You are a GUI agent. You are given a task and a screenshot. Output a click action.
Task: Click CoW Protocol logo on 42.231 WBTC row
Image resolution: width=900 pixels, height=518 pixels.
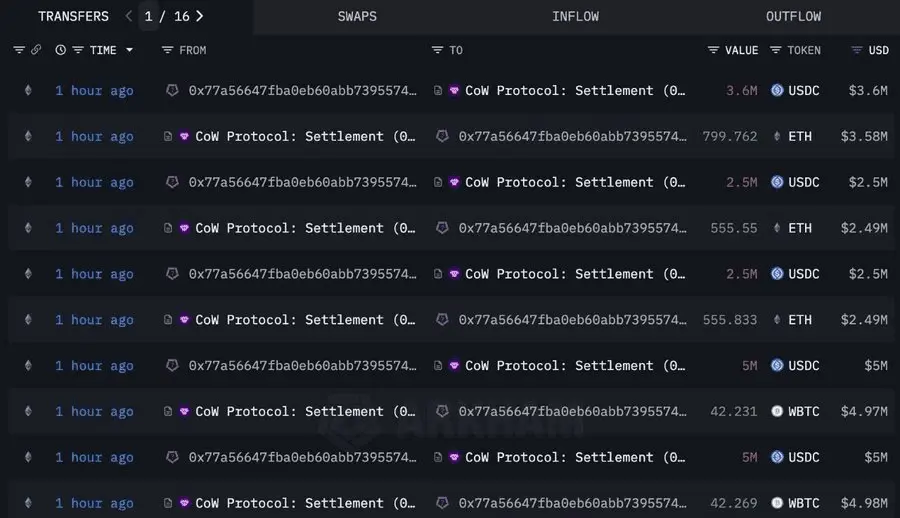[184, 411]
